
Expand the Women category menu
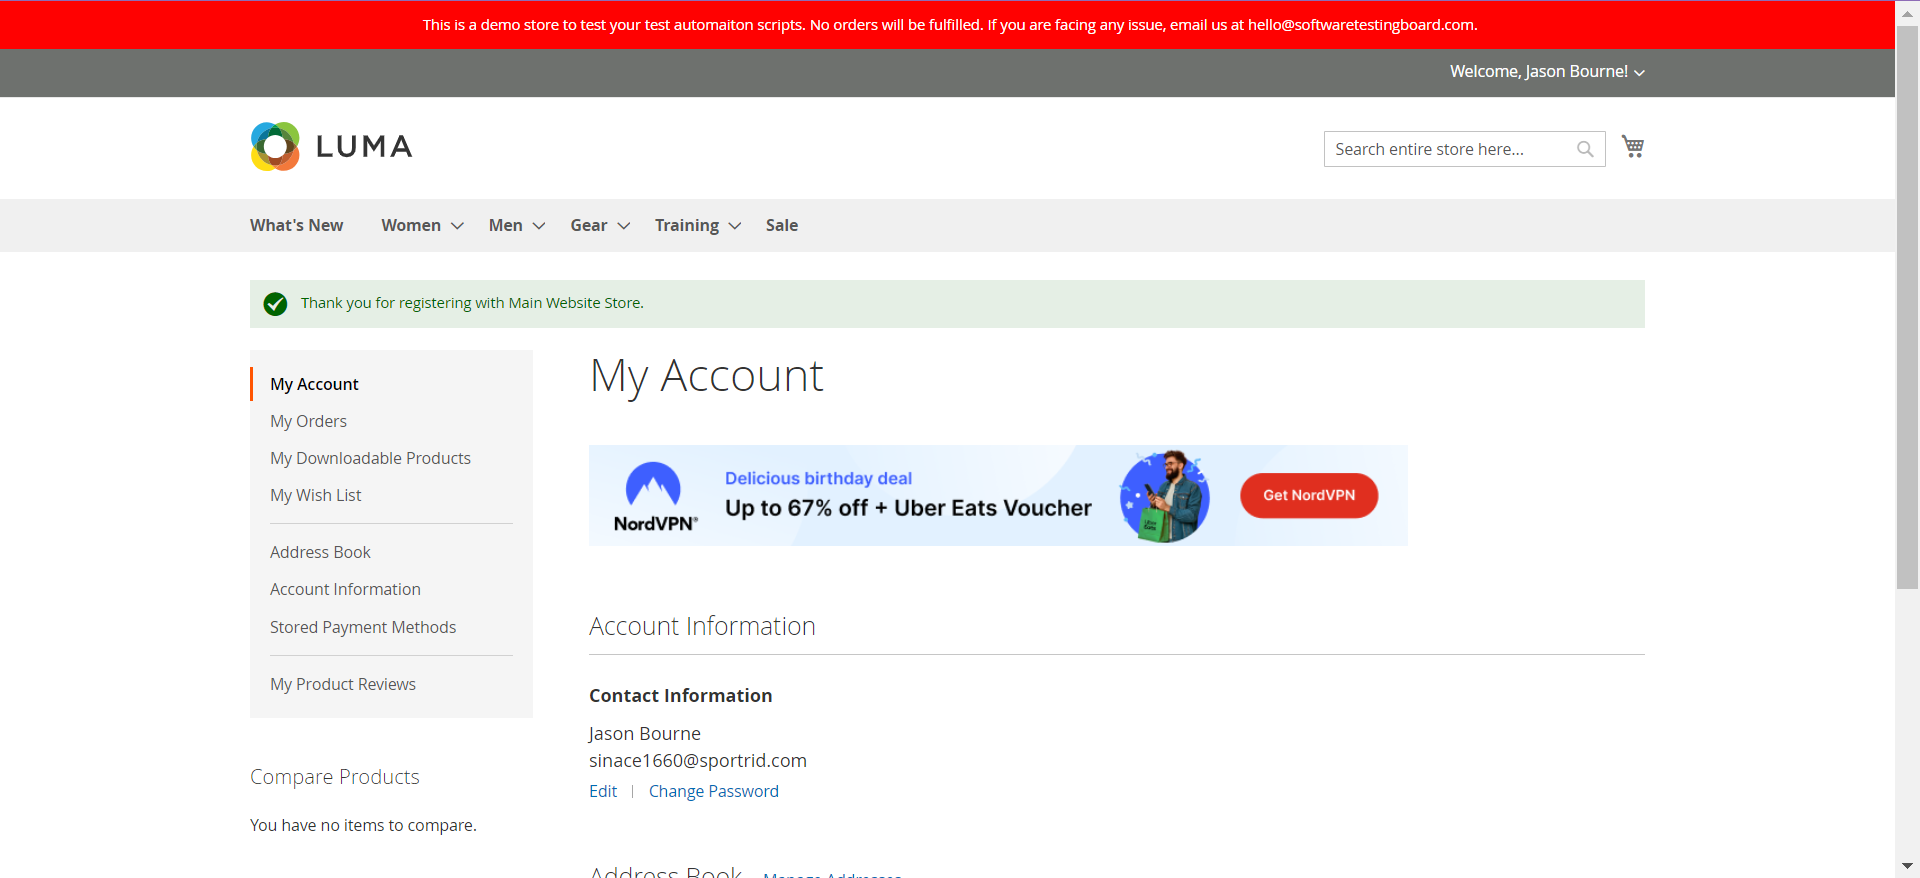pyautogui.click(x=457, y=226)
